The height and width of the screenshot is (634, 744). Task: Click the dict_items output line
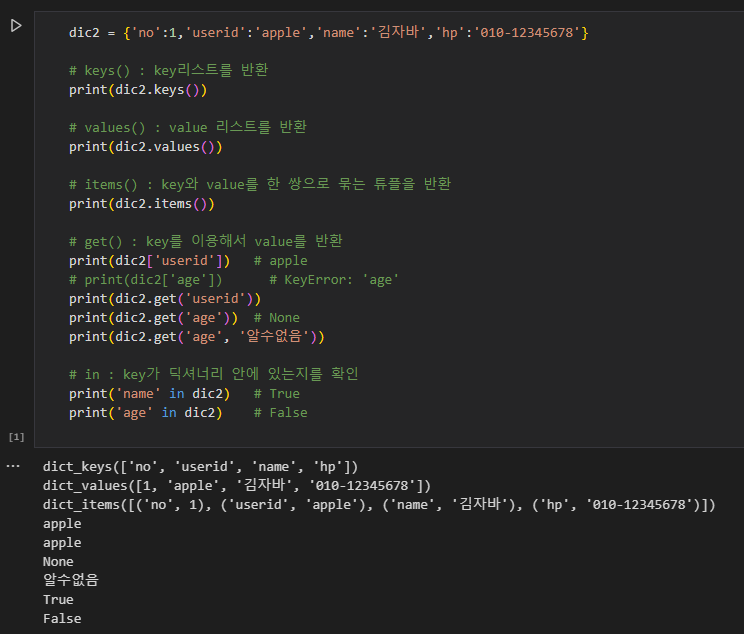pyautogui.click(x=379, y=504)
